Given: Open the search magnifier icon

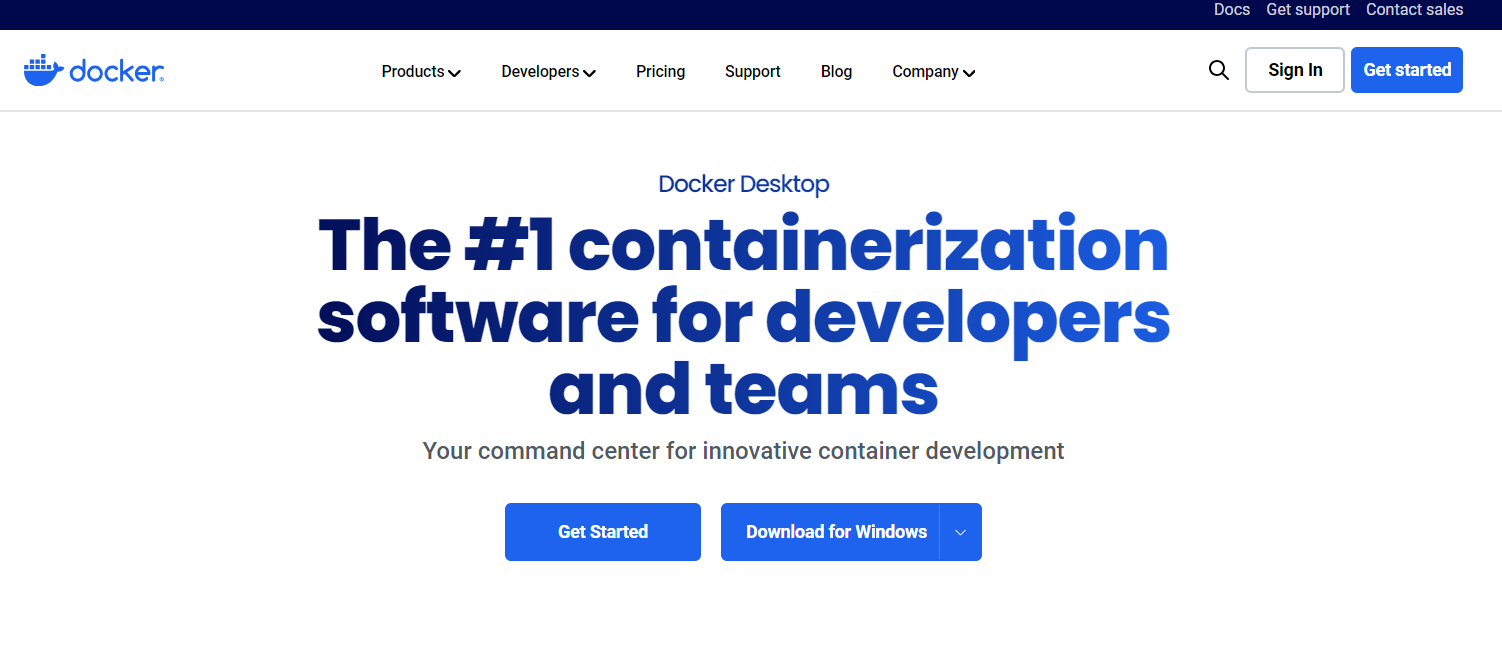Looking at the screenshot, I should coord(1218,70).
